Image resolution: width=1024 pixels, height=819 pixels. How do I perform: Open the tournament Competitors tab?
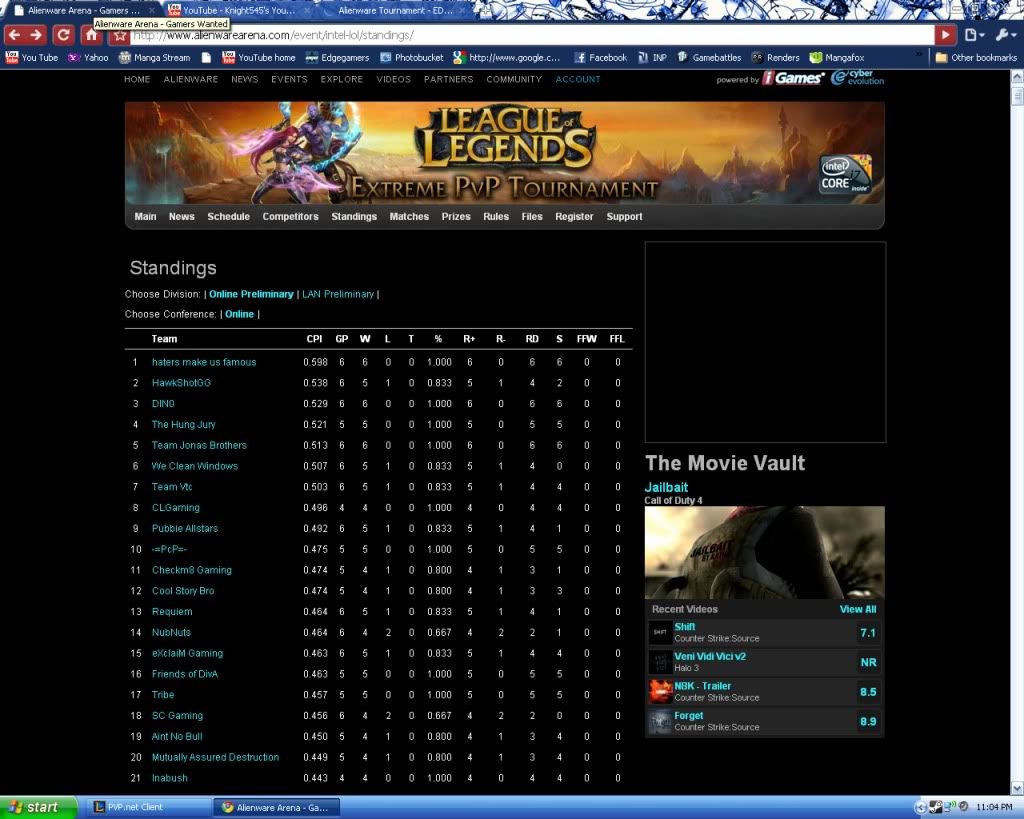(291, 216)
